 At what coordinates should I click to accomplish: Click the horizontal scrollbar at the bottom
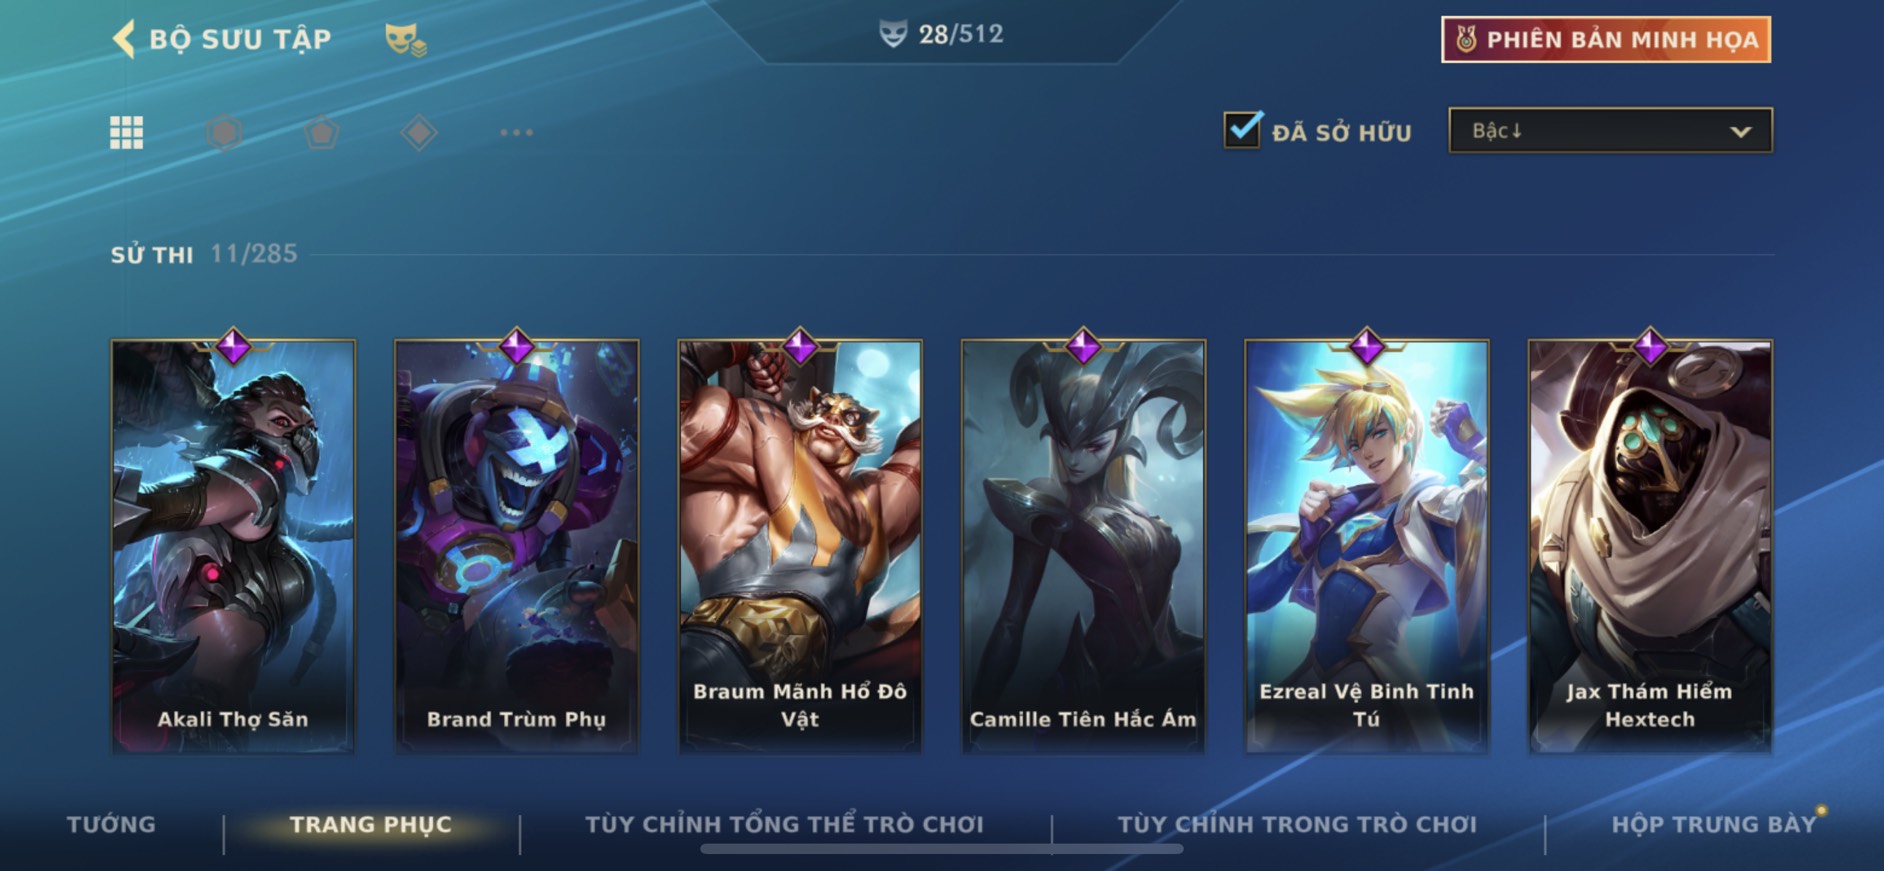[941, 849]
